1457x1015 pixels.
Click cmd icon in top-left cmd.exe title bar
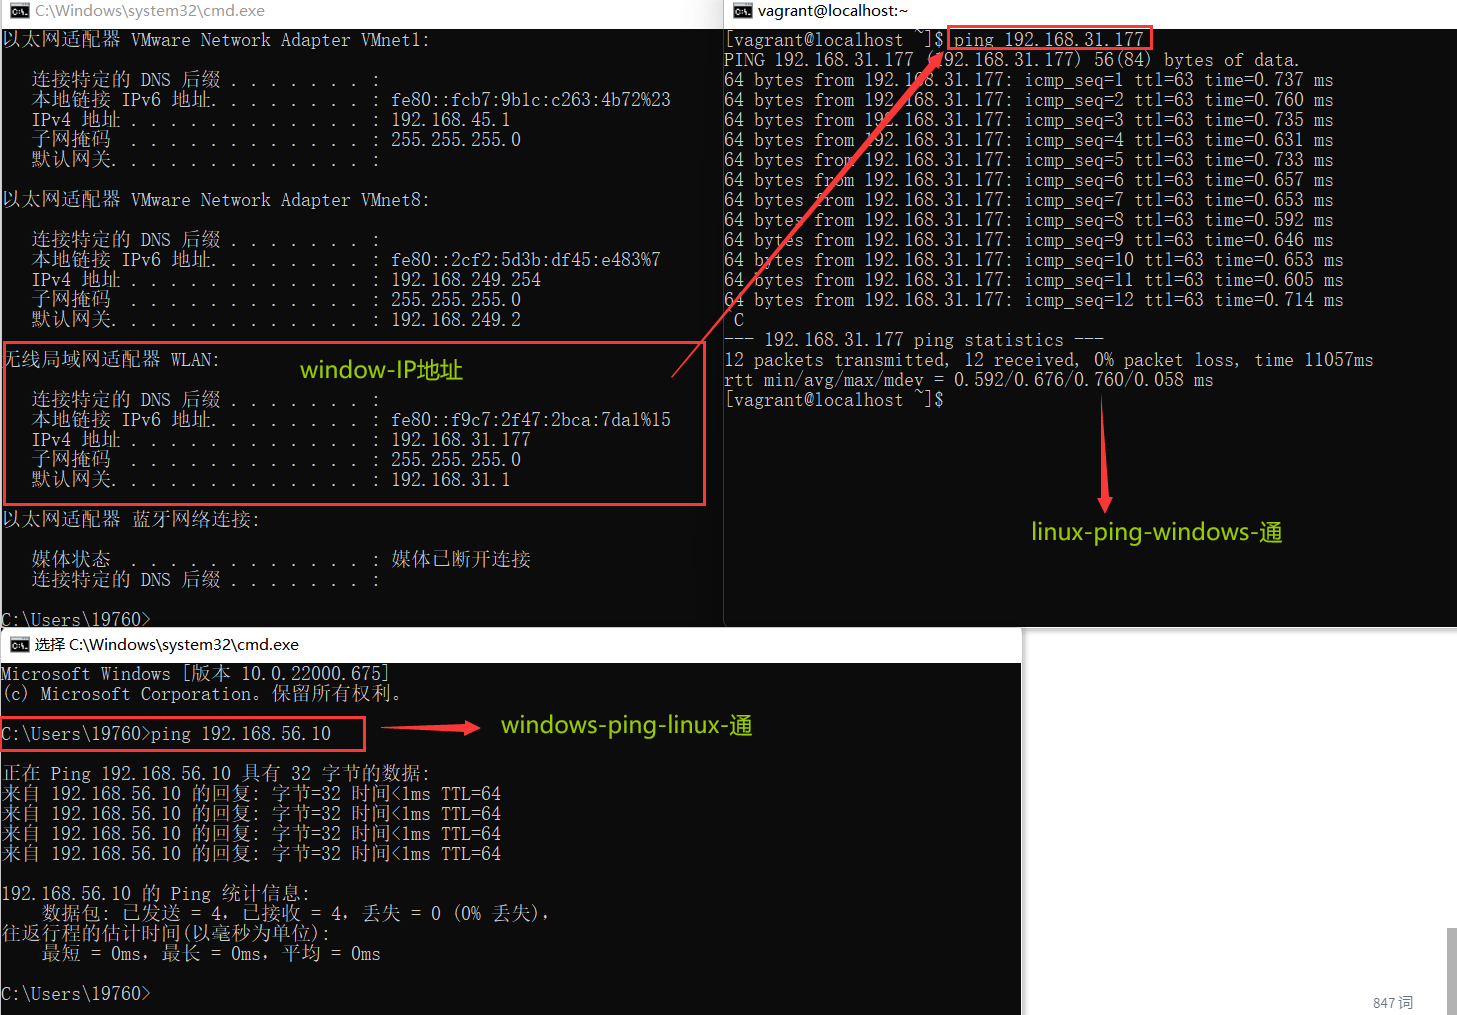(19, 11)
